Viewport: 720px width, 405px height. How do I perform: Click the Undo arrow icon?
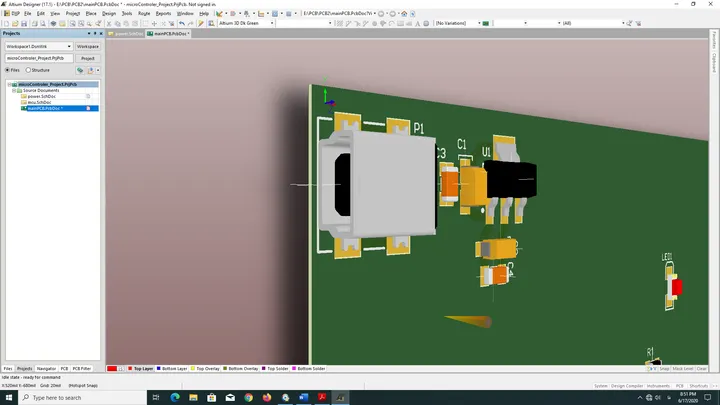182,23
